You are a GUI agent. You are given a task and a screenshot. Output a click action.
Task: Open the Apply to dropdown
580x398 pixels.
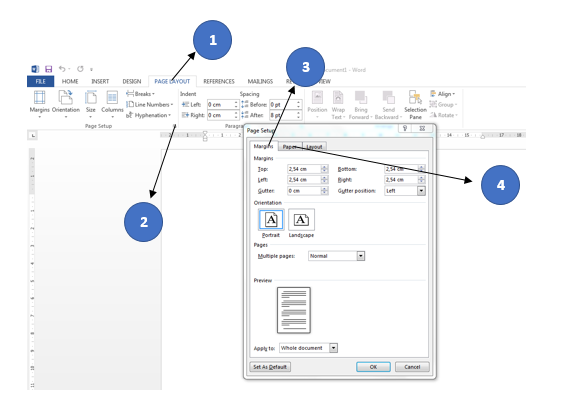[x=333, y=348]
